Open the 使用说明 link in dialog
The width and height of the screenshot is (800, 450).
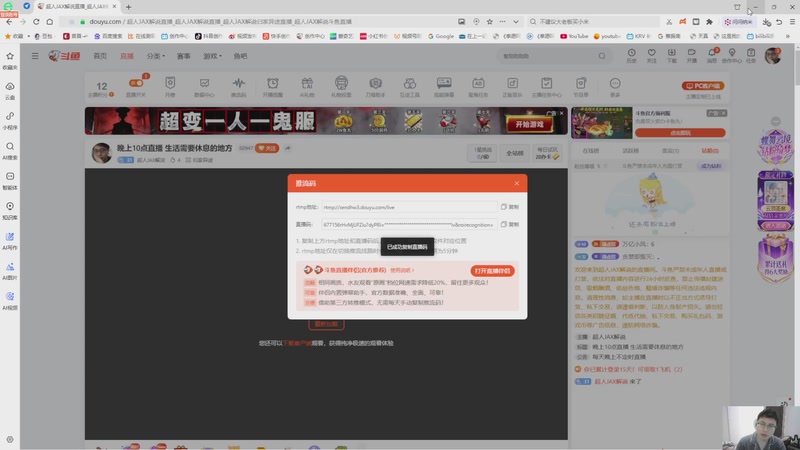point(402,270)
